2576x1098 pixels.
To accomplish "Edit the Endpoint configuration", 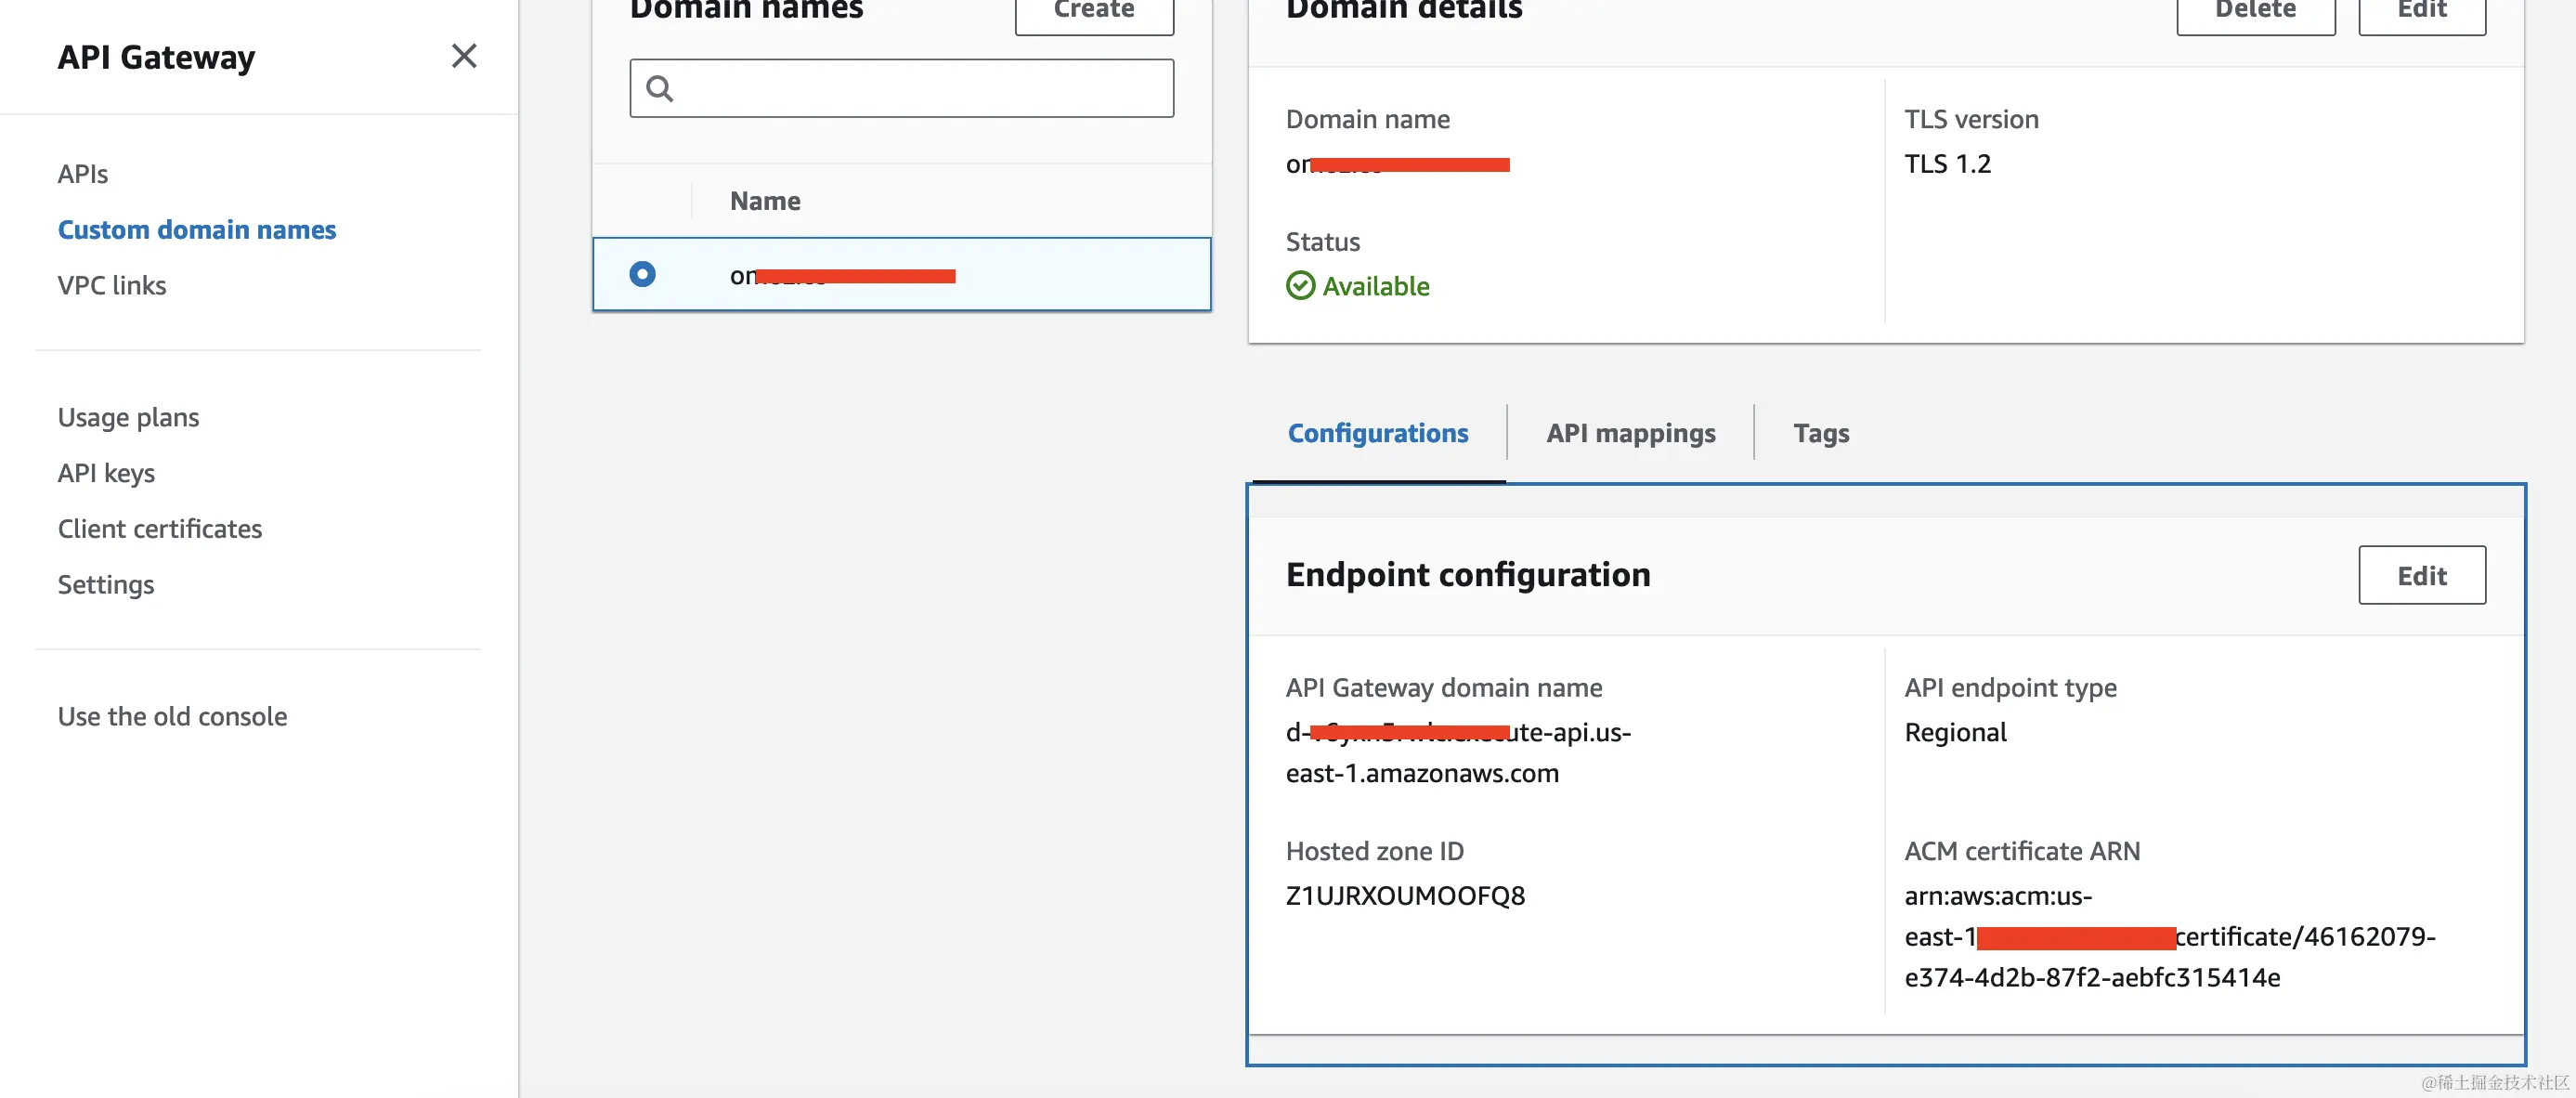I will (x=2421, y=575).
